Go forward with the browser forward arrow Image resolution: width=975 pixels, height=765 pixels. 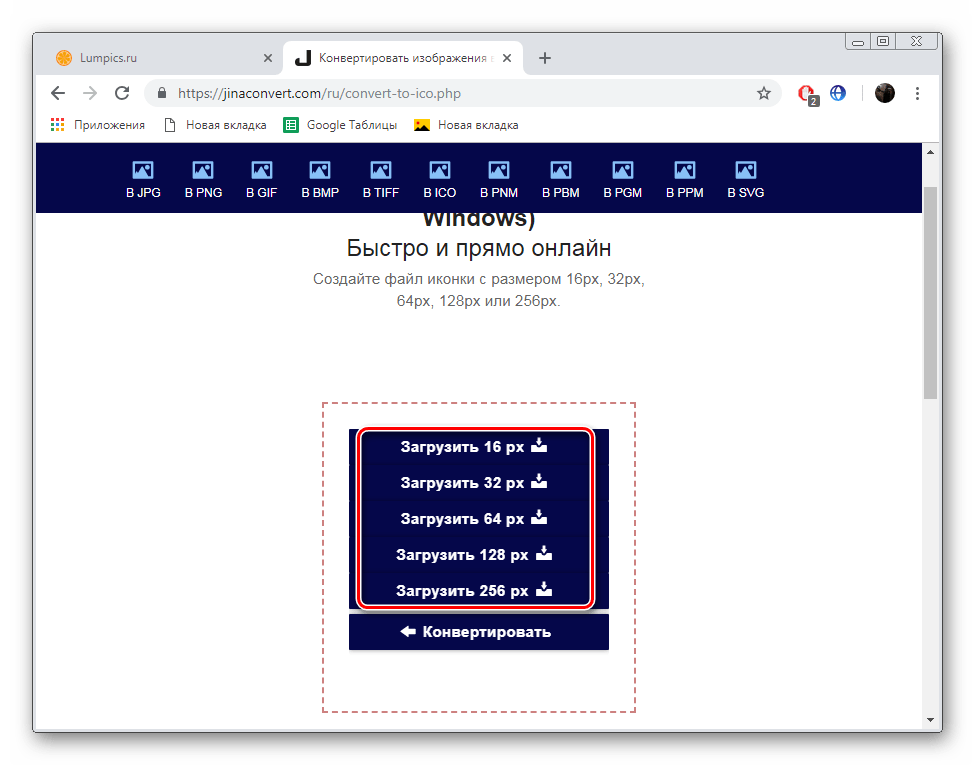point(90,93)
